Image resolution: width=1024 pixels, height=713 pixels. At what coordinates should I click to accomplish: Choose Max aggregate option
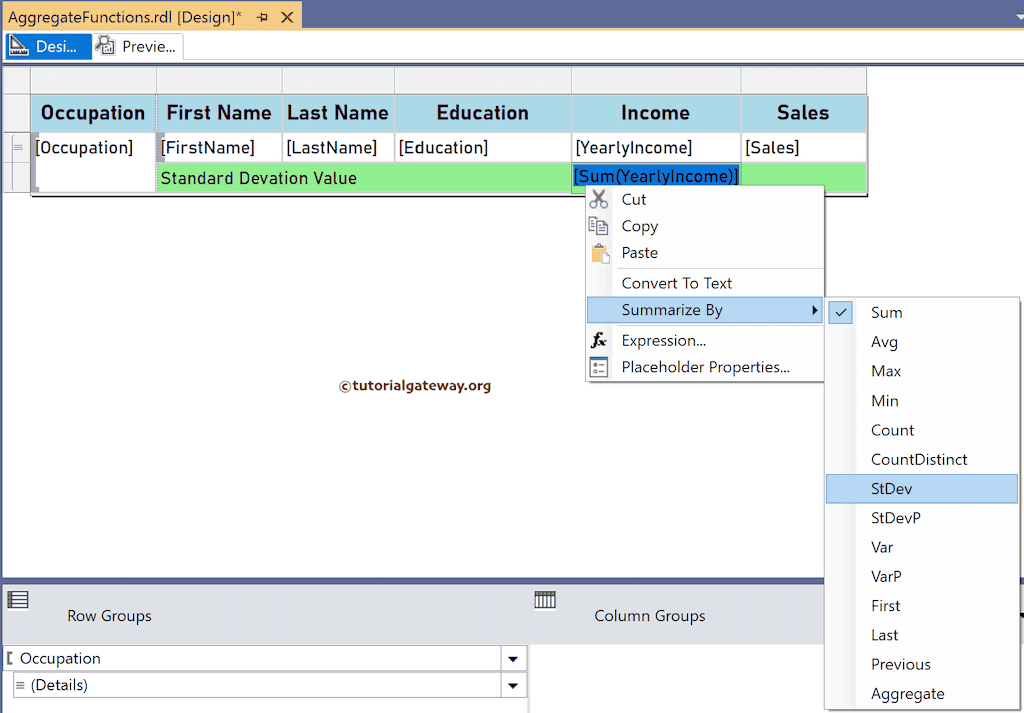(921, 371)
